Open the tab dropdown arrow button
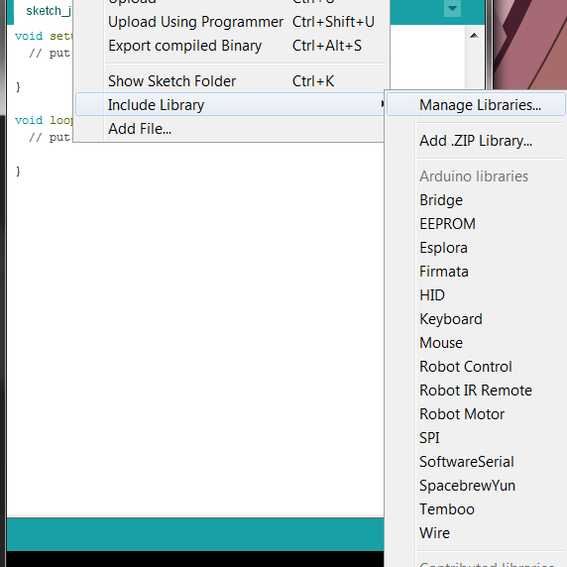This screenshot has width=567, height=567. tap(452, 8)
